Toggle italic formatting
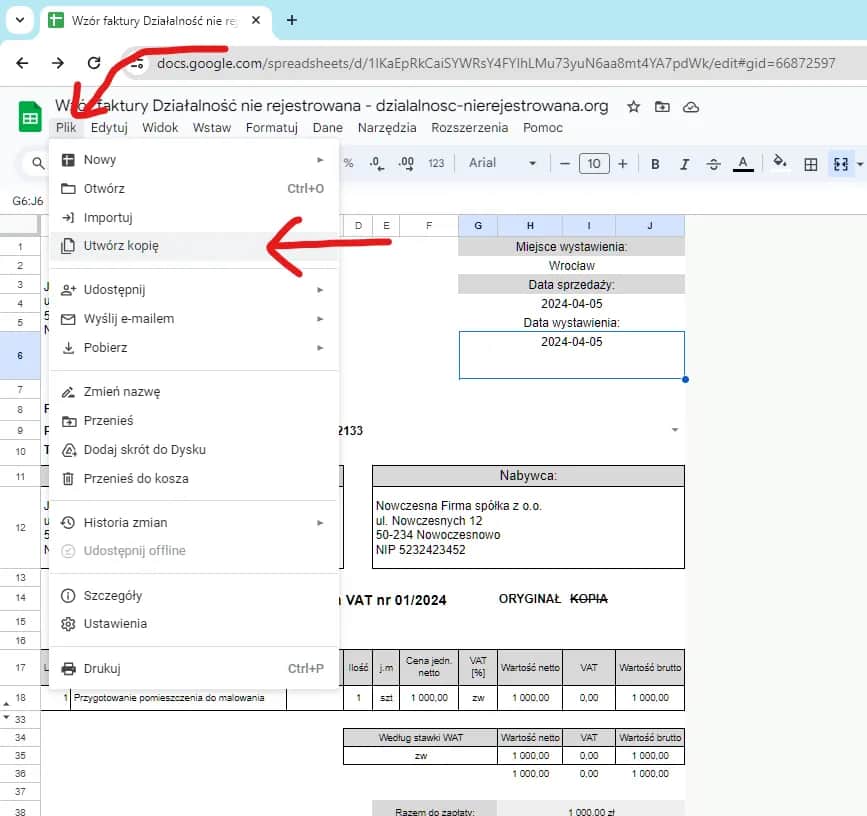 (684, 164)
